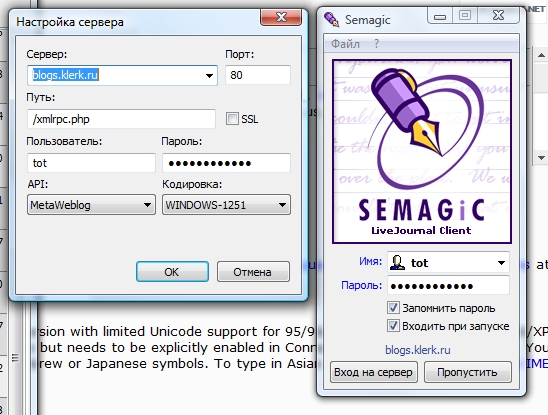Click Вход на сервер button

point(373,372)
